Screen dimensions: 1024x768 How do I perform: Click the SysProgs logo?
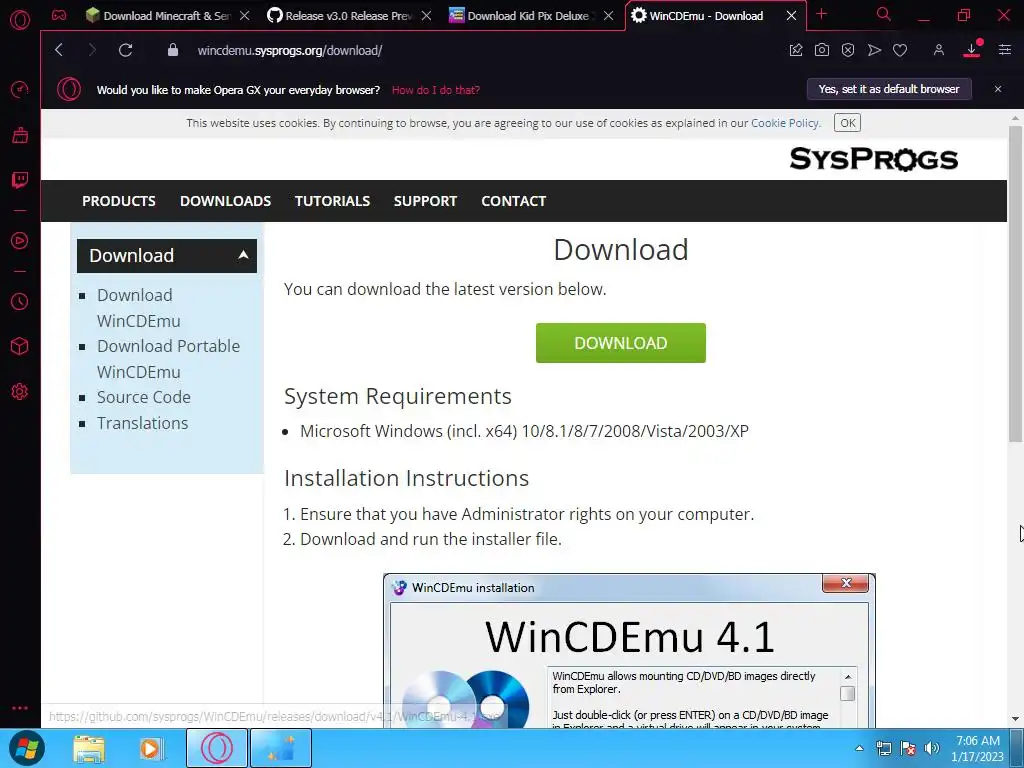(873, 159)
